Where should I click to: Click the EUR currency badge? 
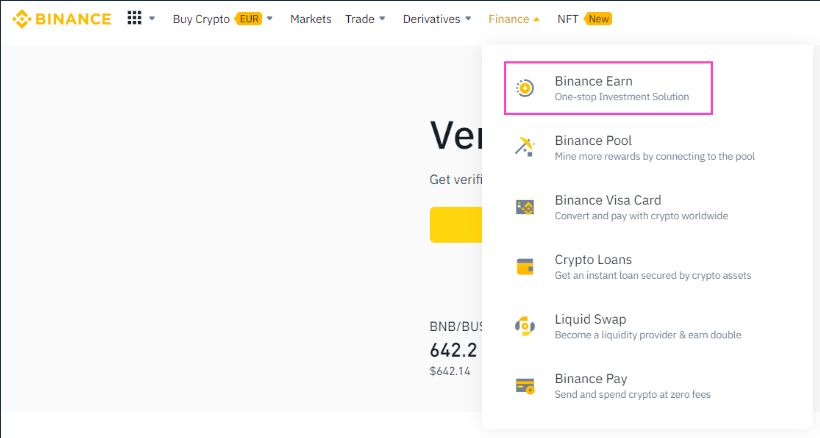(x=249, y=19)
